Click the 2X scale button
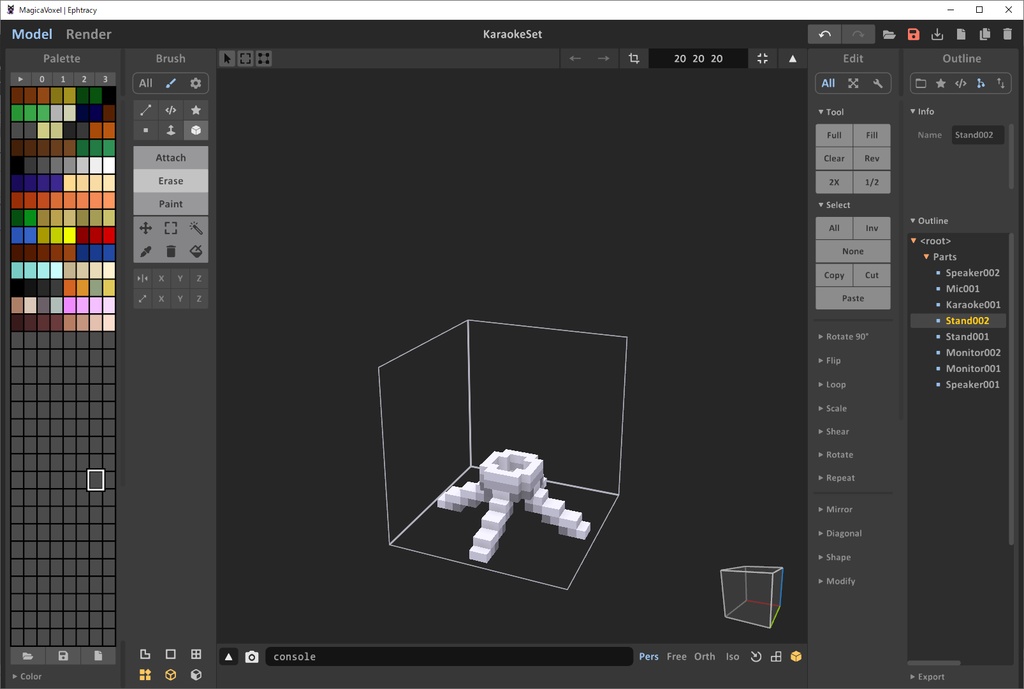The image size is (1024, 689). click(x=834, y=182)
